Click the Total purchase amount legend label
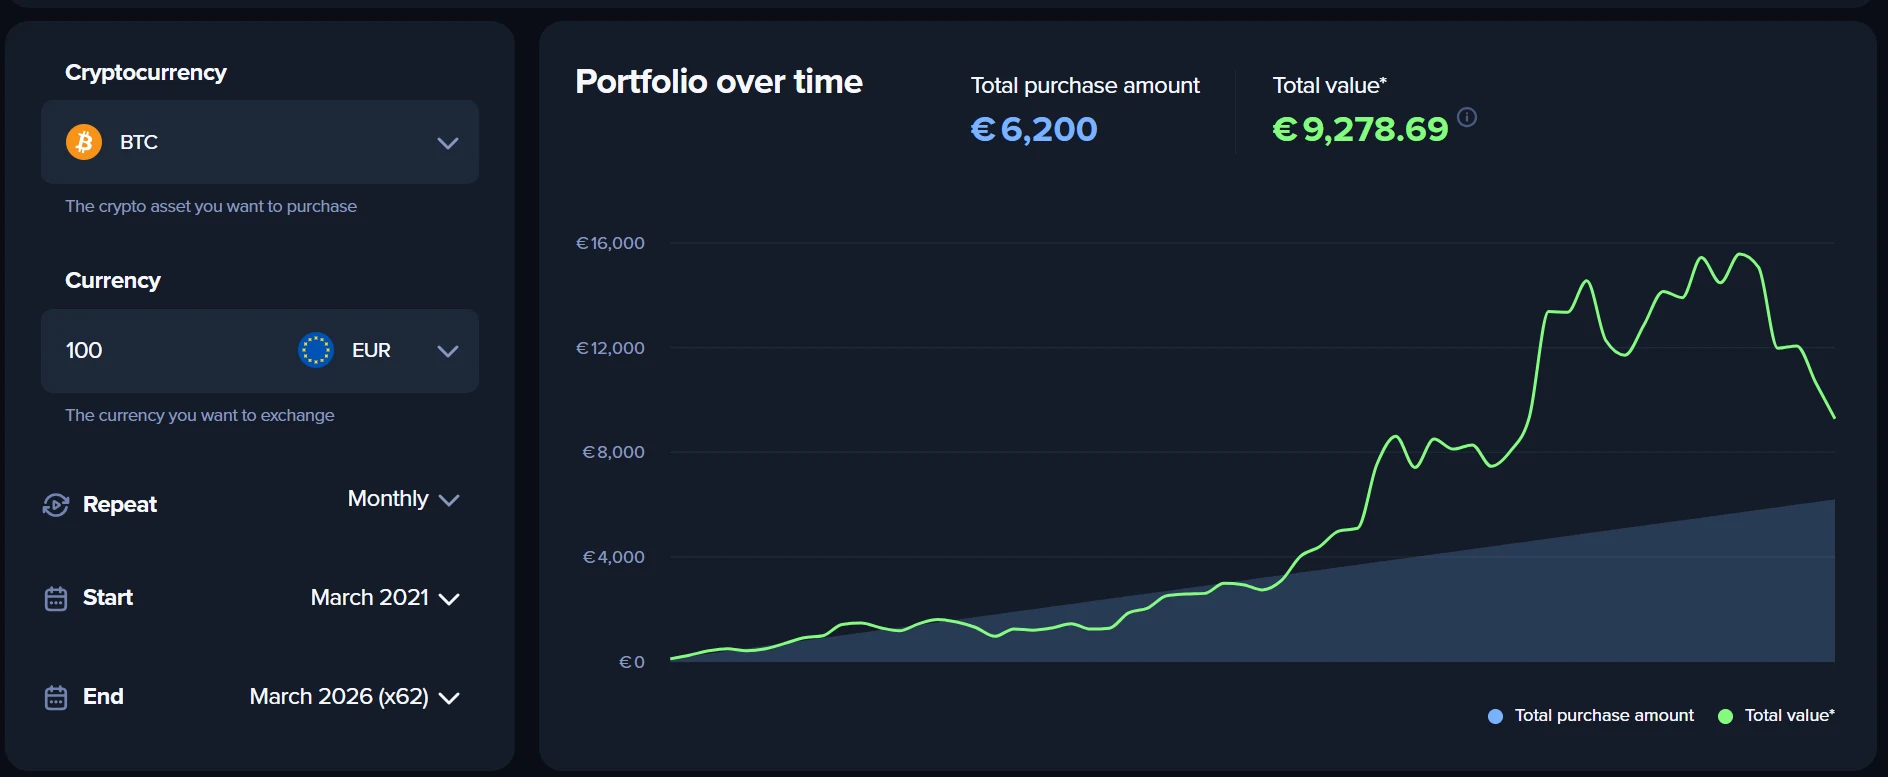This screenshot has width=1888, height=777. point(1604,715)
